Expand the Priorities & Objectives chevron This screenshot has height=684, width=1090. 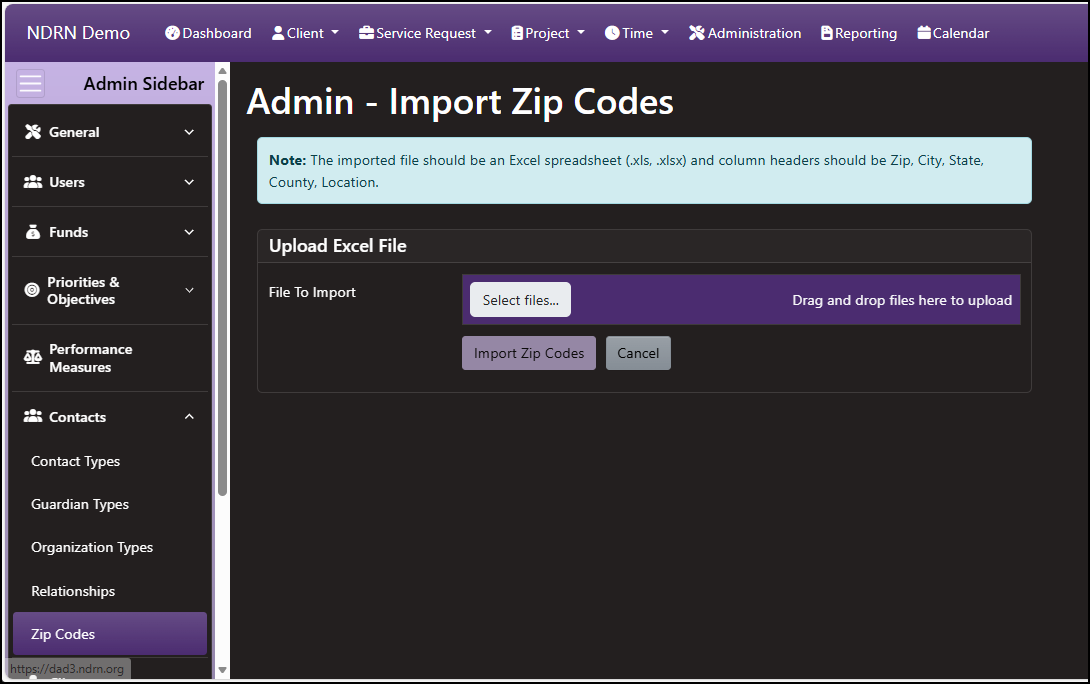(189, 290)
